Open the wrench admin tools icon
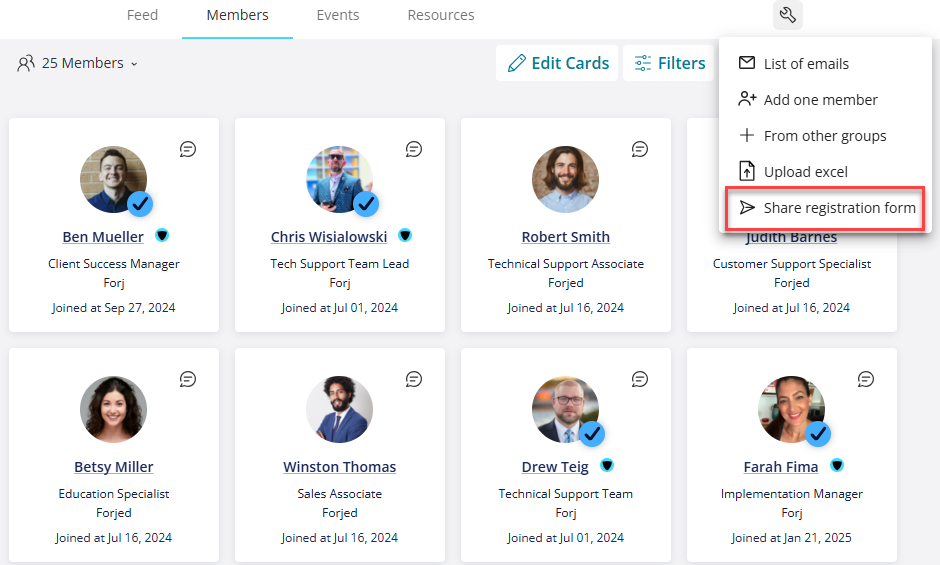The height and width of the screenshot is (565, 940). [787, 14]
